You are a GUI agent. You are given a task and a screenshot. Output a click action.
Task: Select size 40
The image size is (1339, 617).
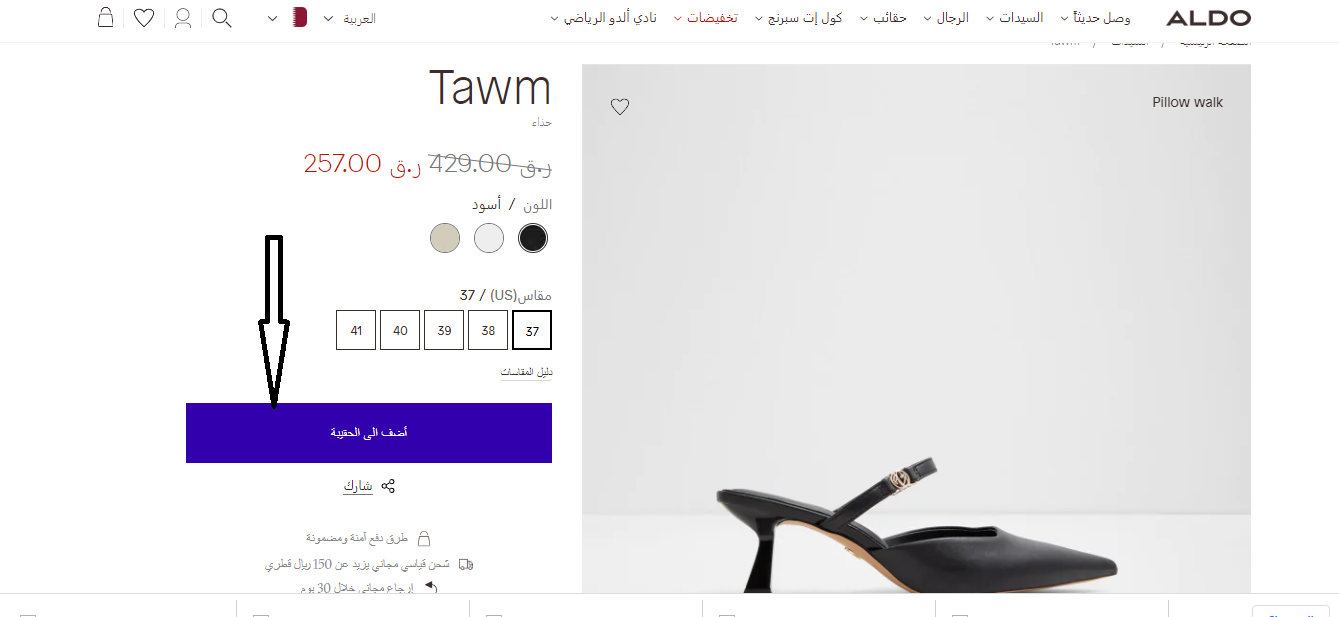coord(400,330)
